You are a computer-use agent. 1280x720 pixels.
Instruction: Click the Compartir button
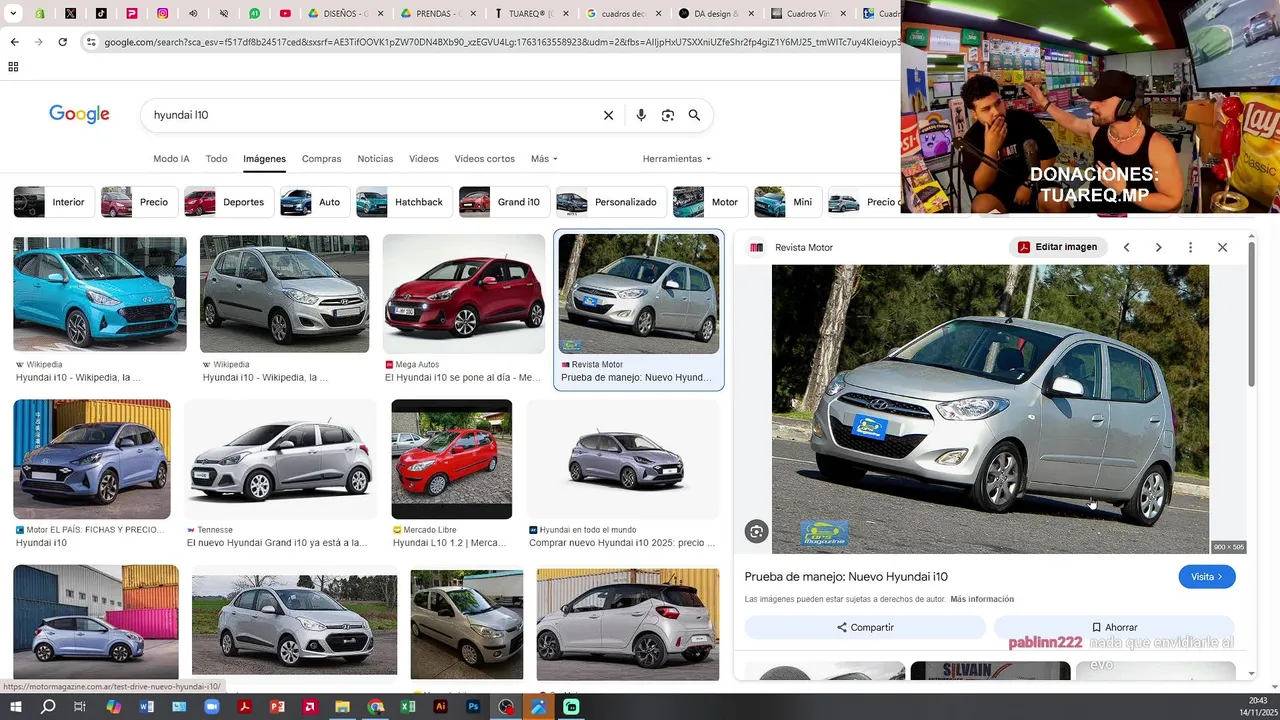point(865,627)
